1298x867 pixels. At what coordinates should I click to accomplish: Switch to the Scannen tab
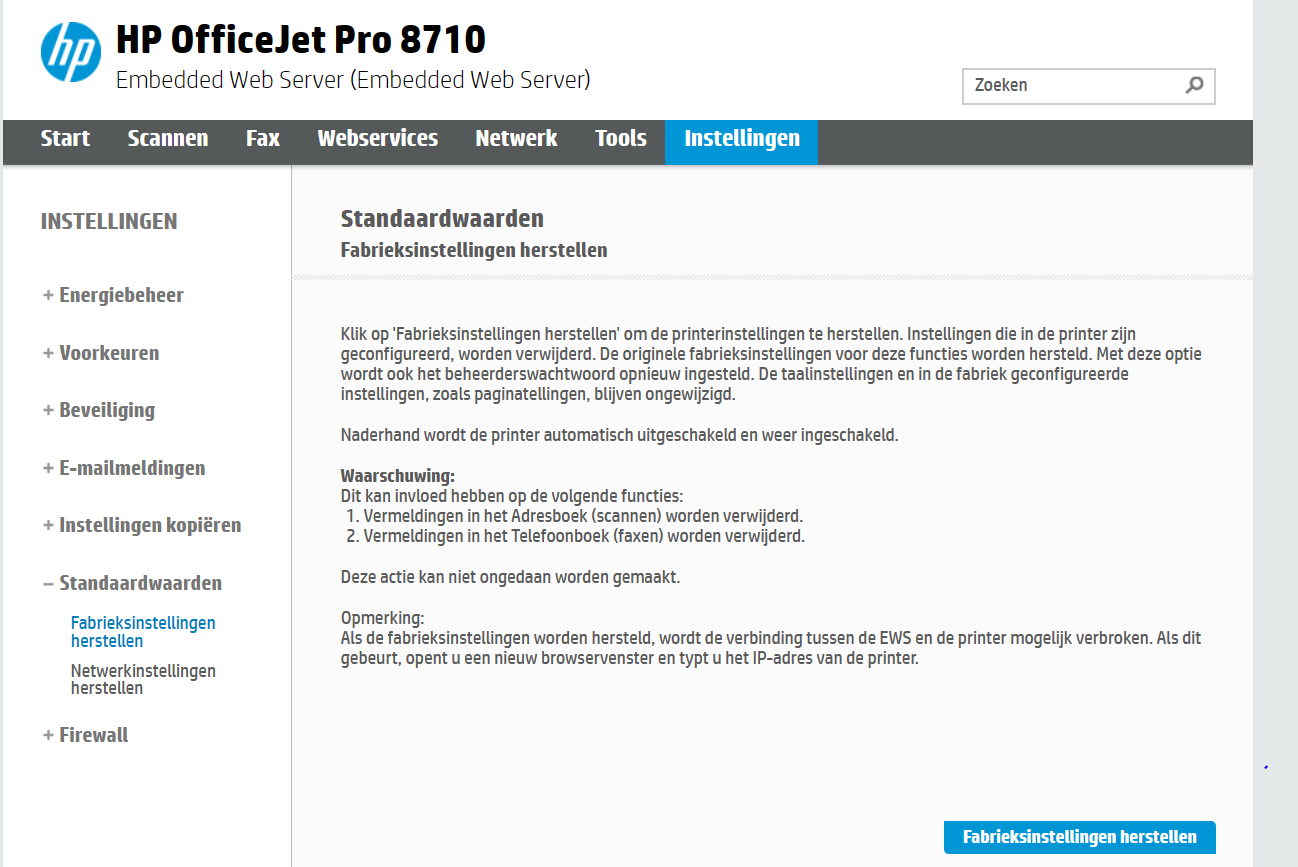[x=168, y=139]
